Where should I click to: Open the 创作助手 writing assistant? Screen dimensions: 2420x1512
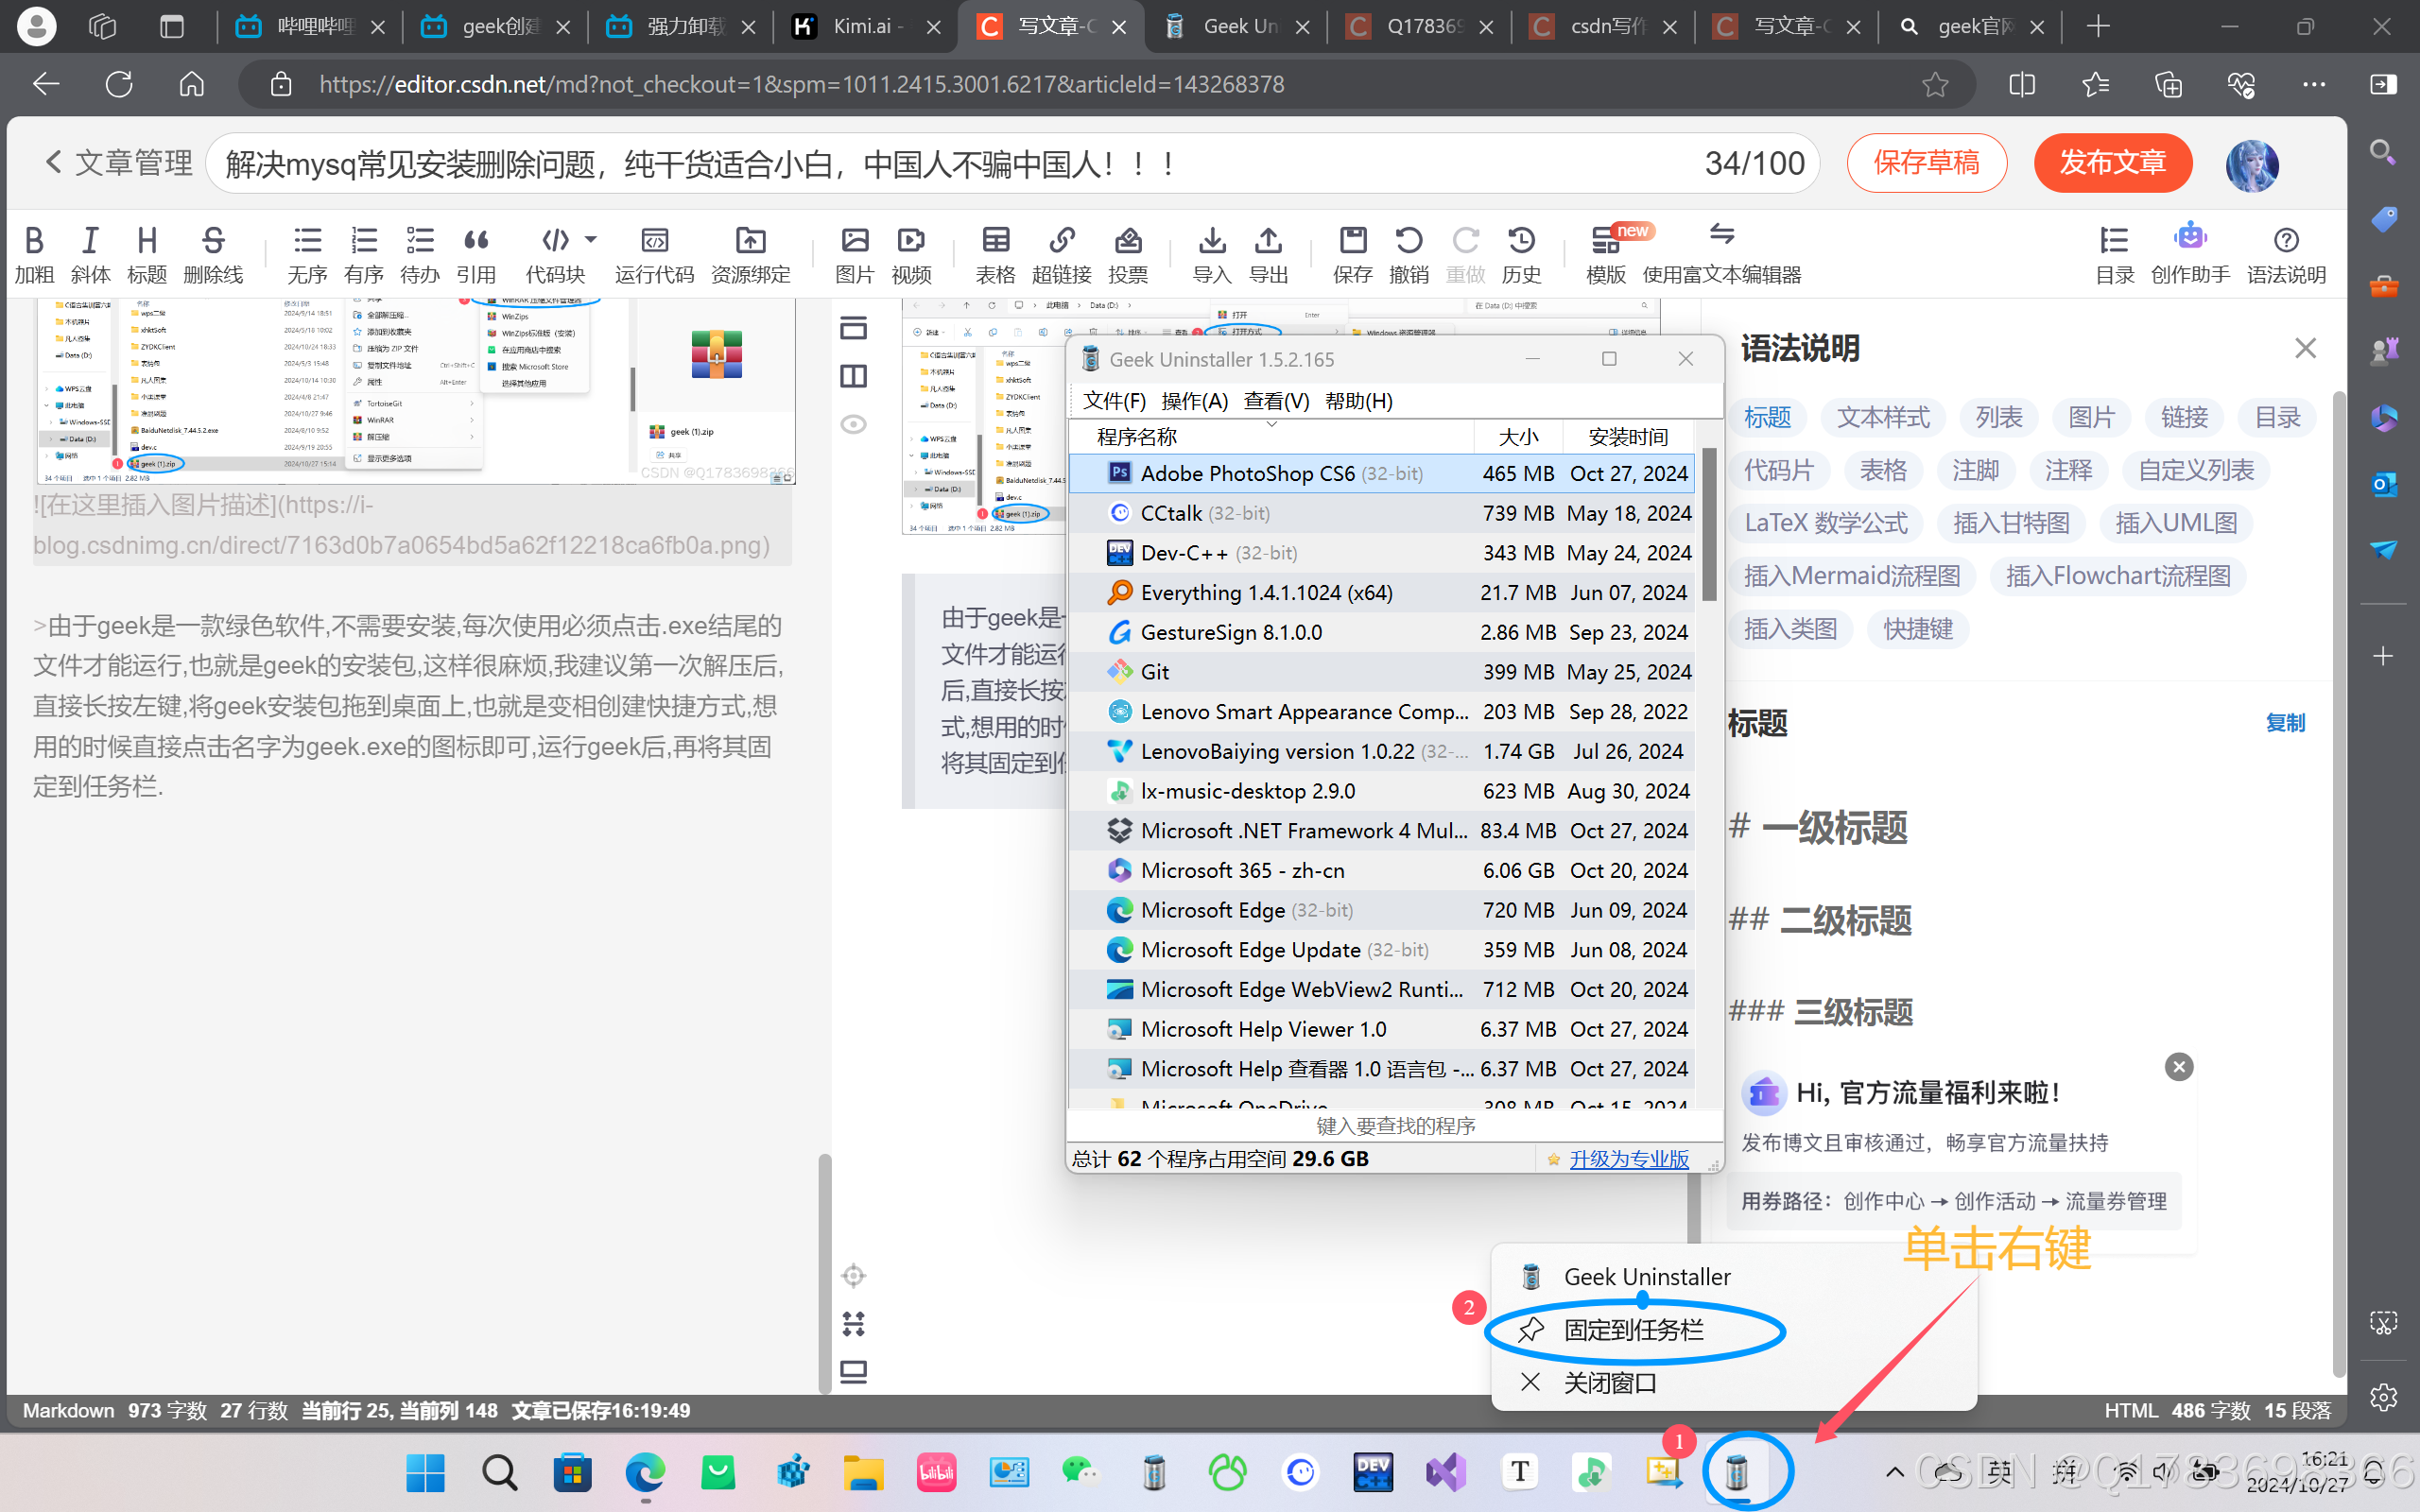coord(2189,253)
